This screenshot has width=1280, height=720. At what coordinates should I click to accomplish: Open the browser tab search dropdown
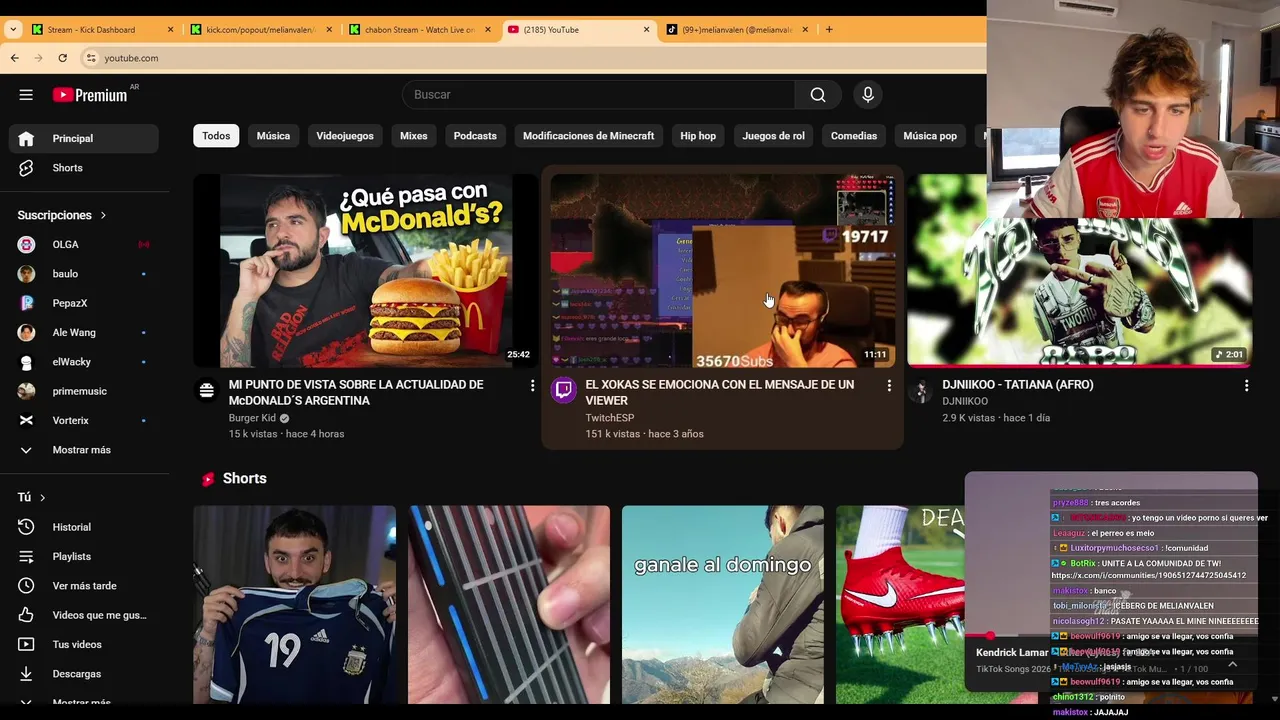pyautogui.click(x=12, y=29)
